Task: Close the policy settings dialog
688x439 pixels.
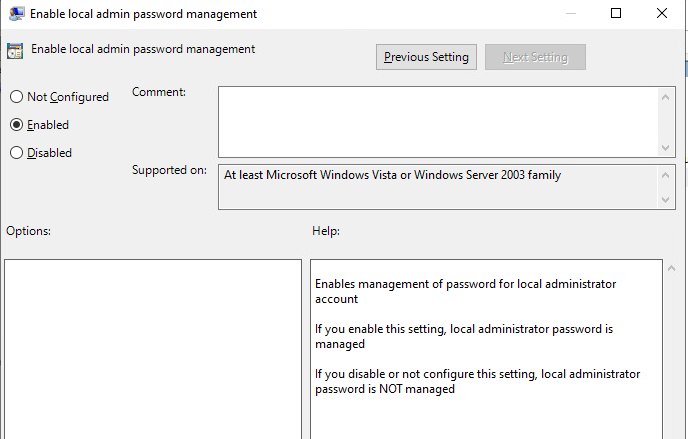Action: [x=661, y=14]
